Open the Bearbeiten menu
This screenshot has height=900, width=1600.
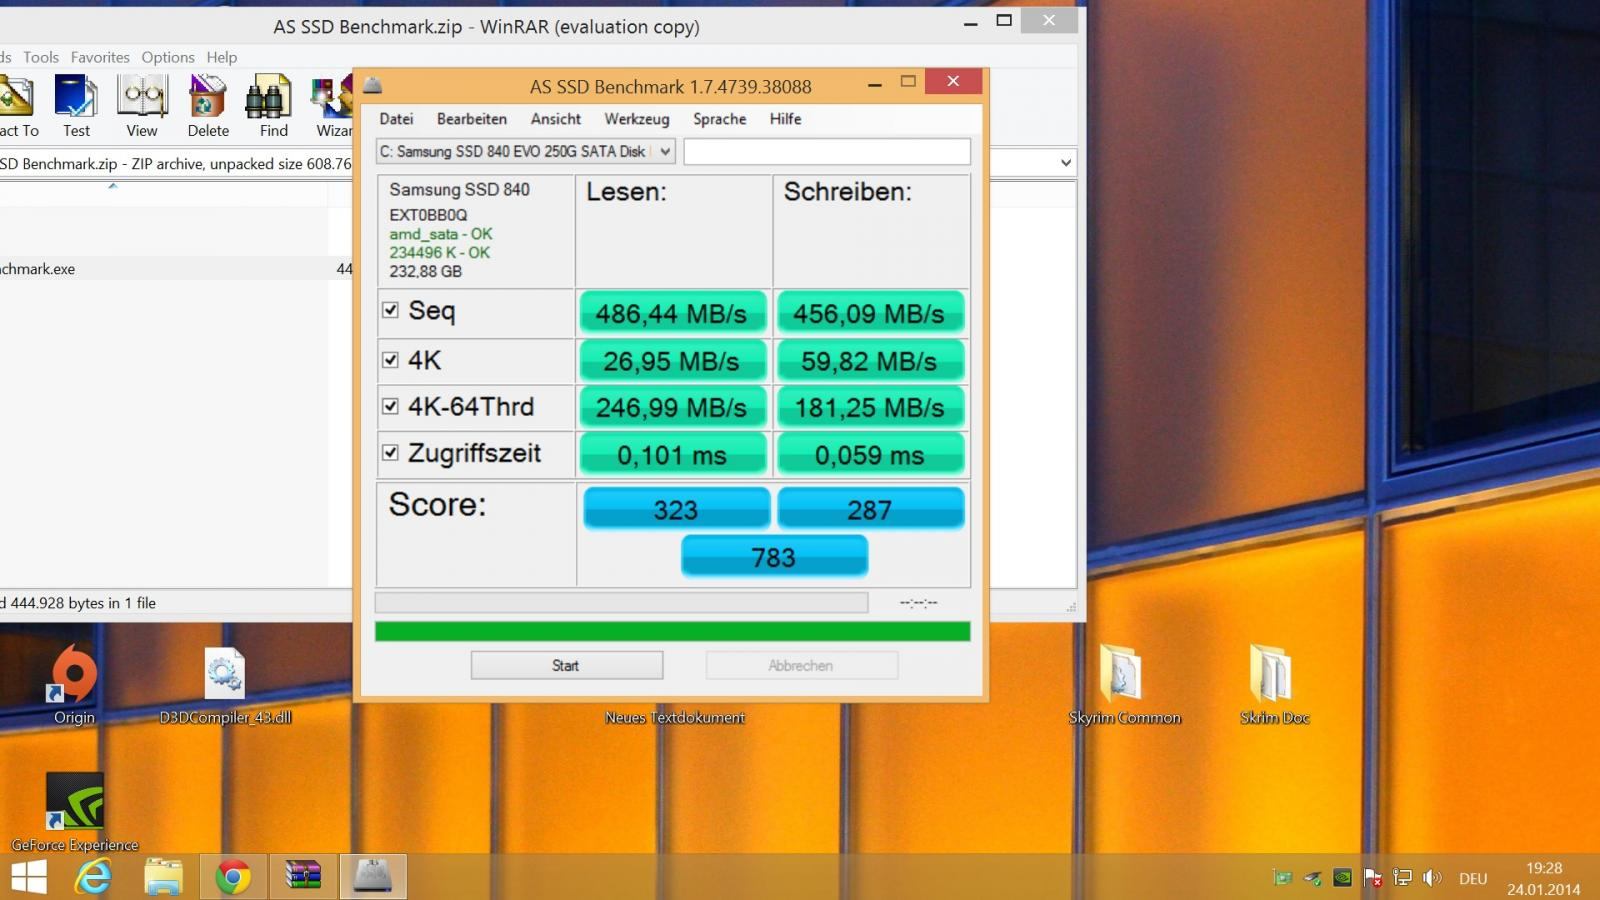tap(472, 118)
